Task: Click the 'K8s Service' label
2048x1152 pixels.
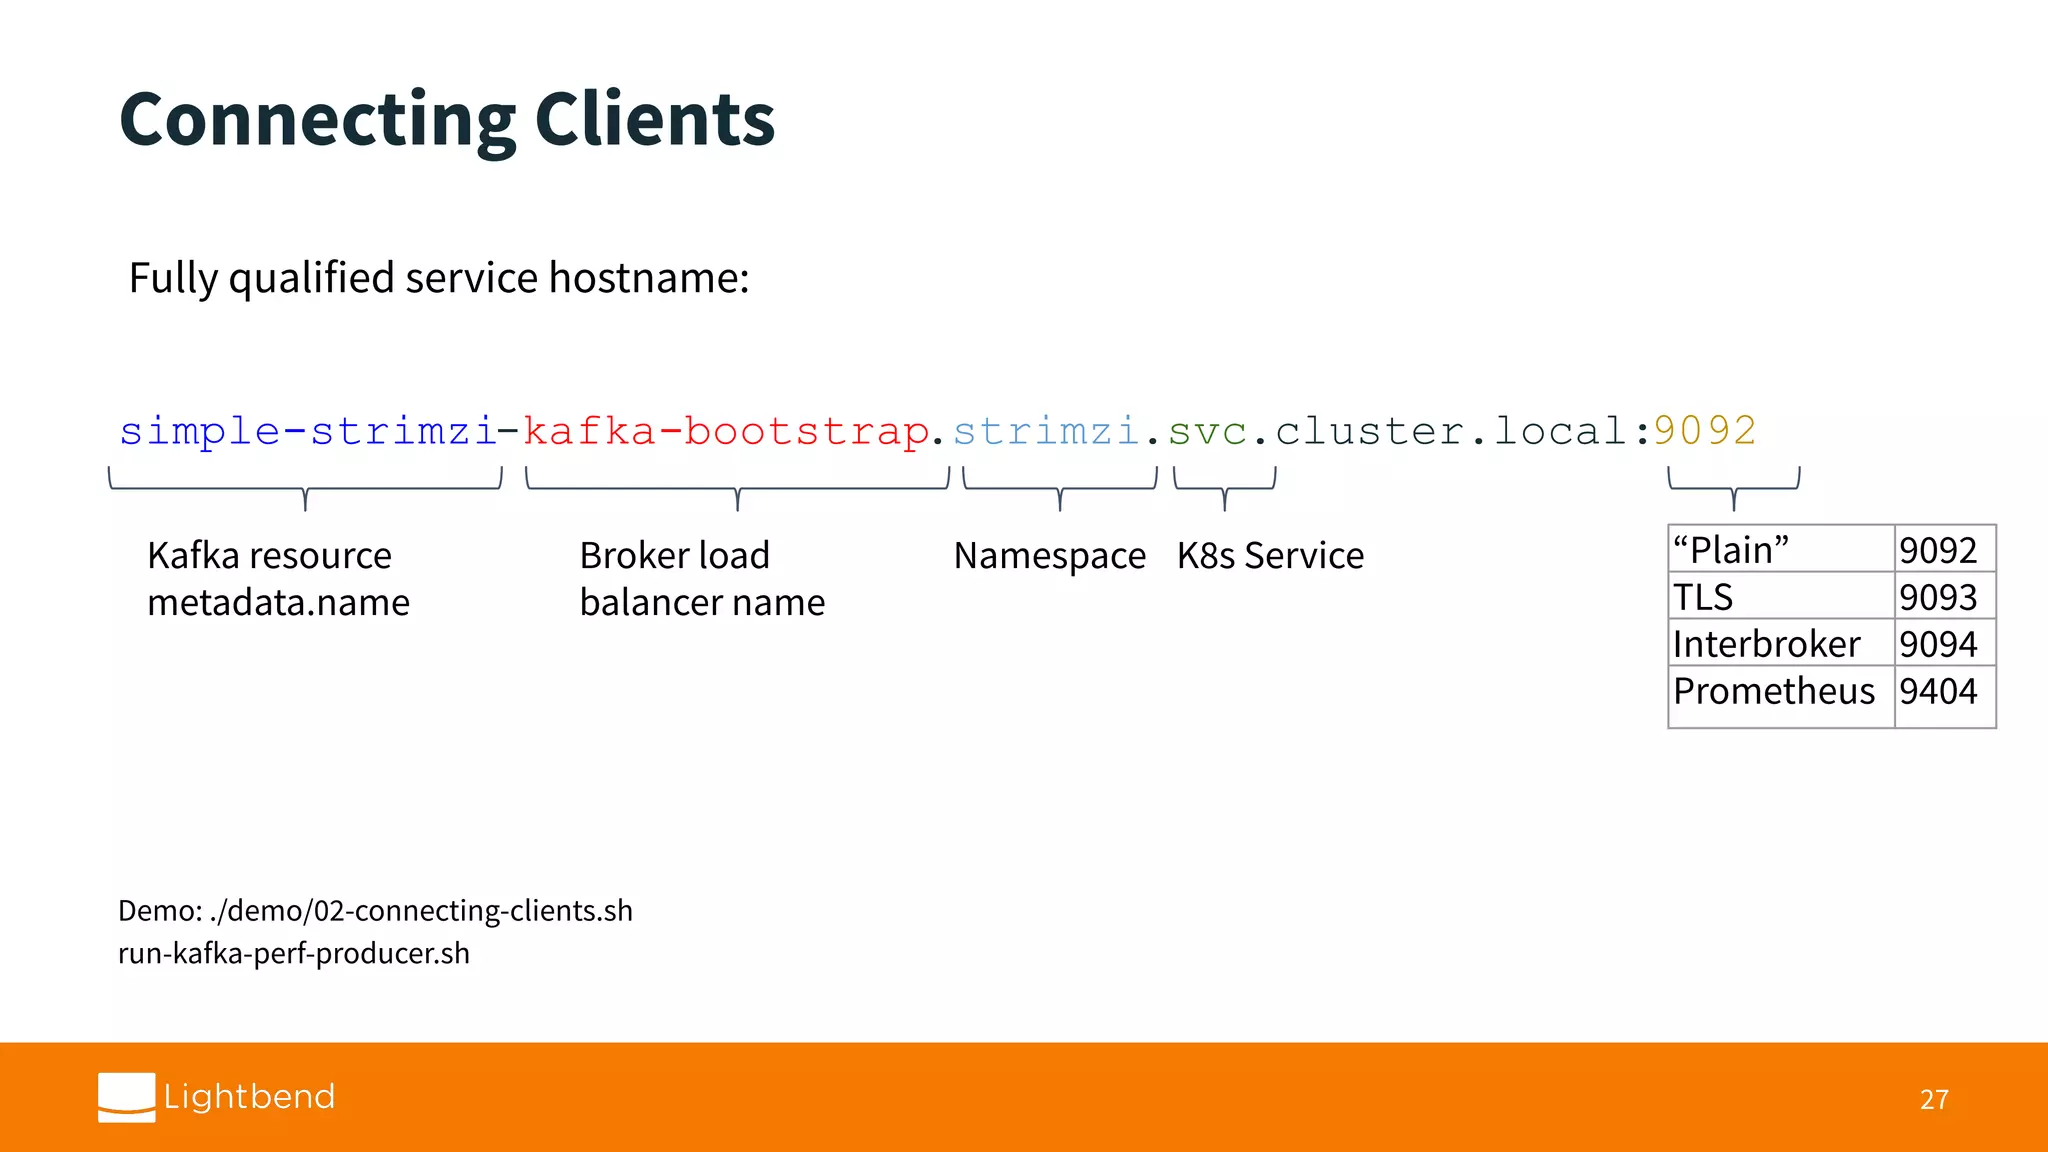Action: [x=1270, y=556]
